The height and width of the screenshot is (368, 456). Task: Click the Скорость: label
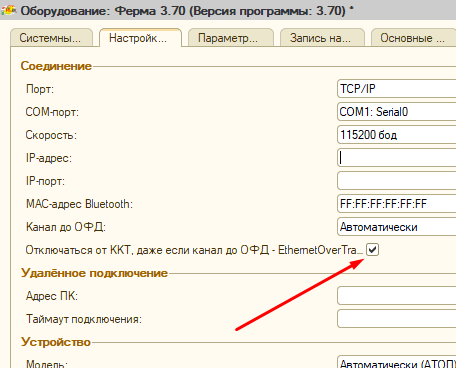(x=51, y=135)
